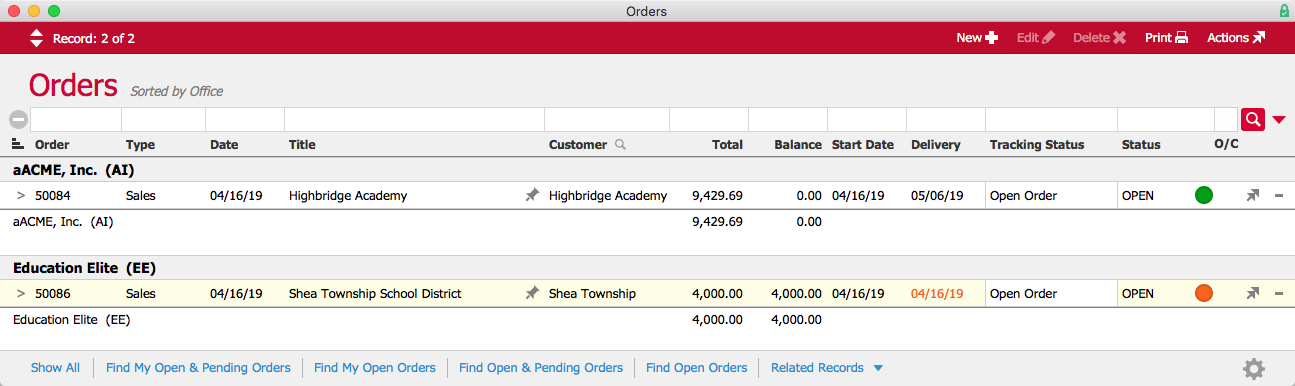Click the gray clear-filter minus icon
Image resolution: width=1295 pixels, height=386 pixels.
coord(17,119)
